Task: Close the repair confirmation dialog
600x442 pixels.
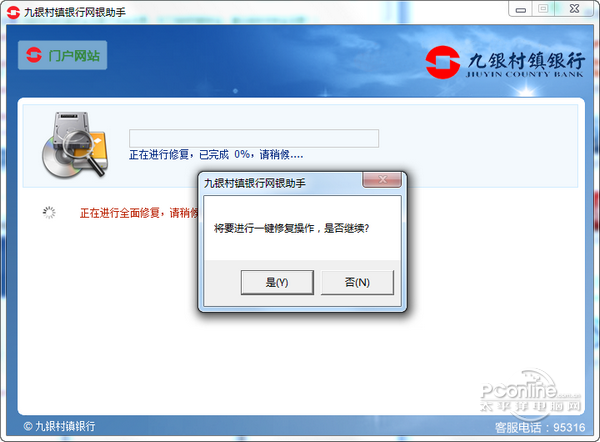Action: click(382, 179)
